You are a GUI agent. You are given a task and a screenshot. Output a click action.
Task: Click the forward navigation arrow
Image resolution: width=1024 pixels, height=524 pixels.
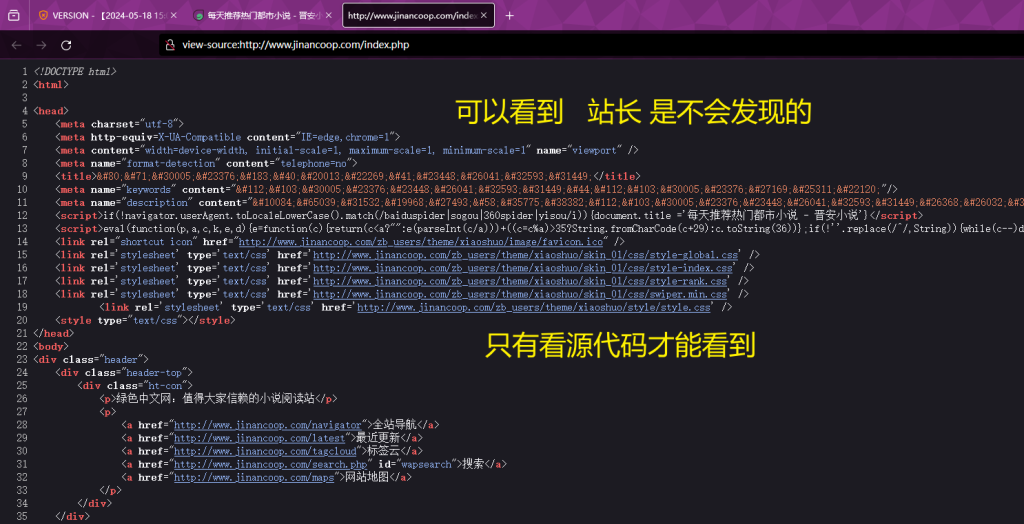point(41,45)
